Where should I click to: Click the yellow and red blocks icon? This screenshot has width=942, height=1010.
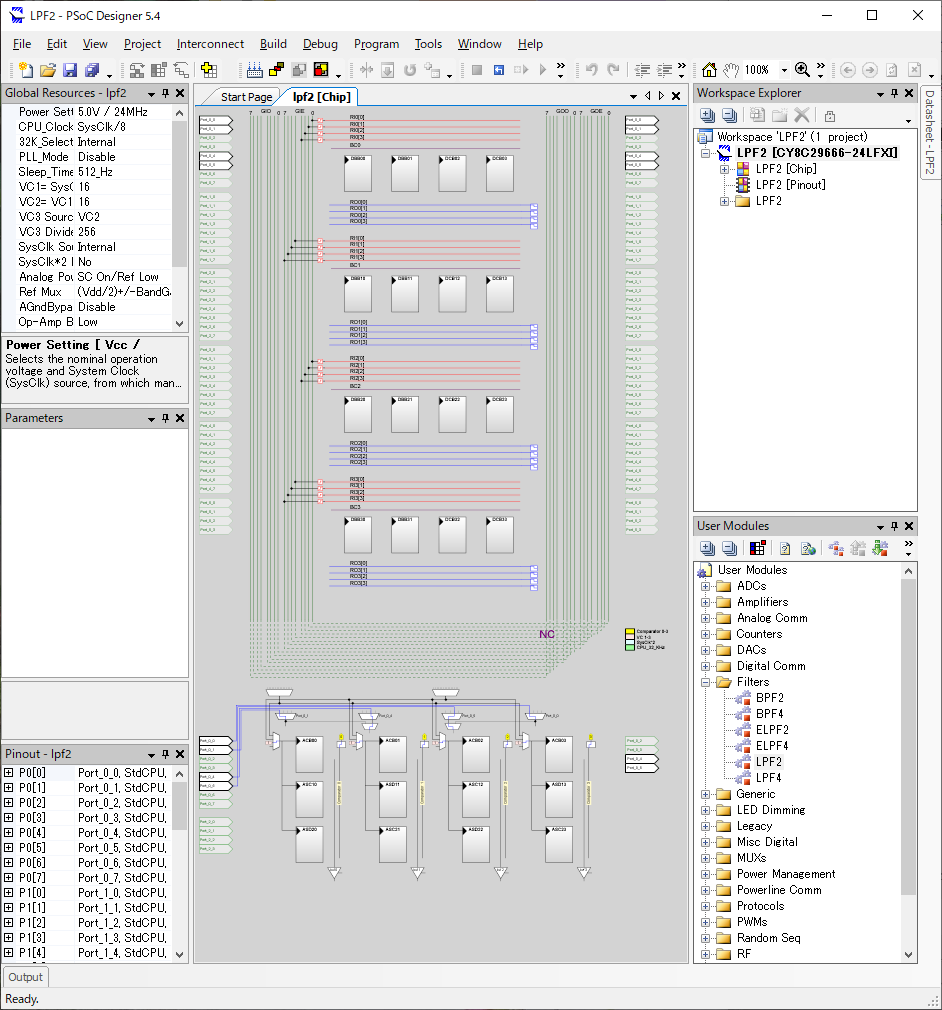pyautogui.click(x=277, y=70)
